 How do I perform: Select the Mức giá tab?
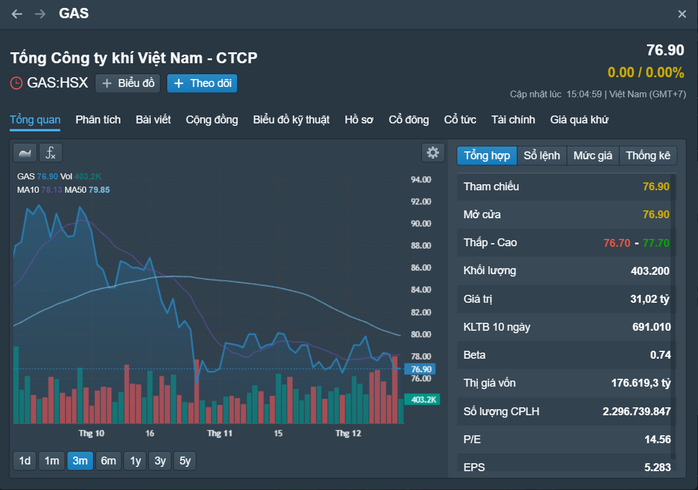[x=592, y=156]
